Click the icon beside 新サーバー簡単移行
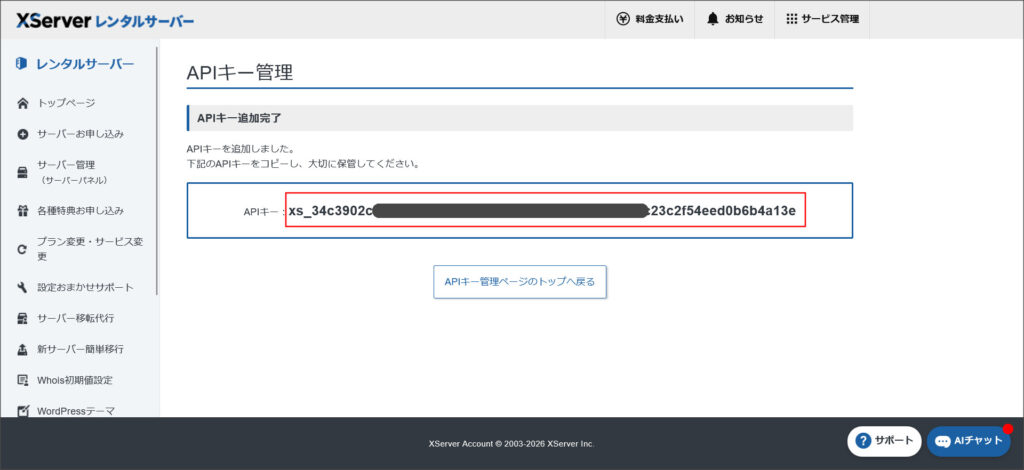 (x=22, y=349)
